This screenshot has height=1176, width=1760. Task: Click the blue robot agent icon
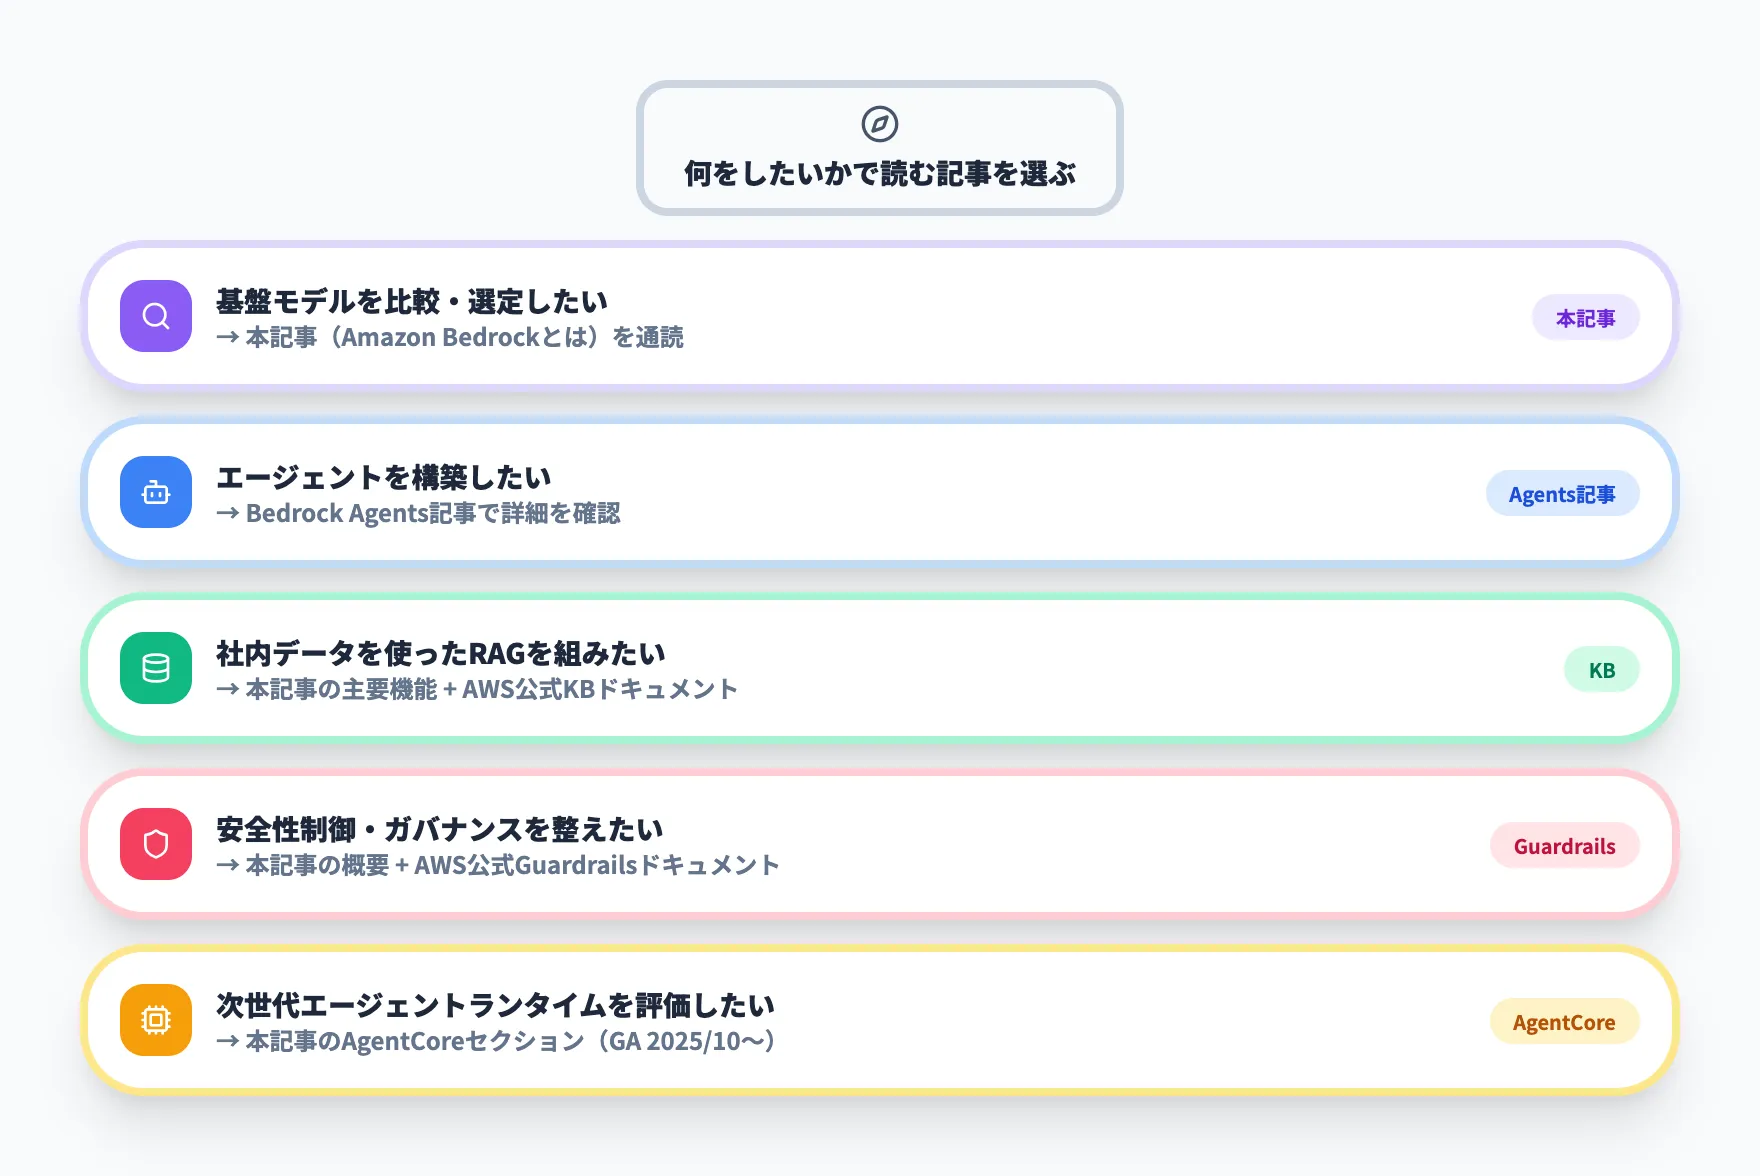pyautogui.click(x=156, y=492)
